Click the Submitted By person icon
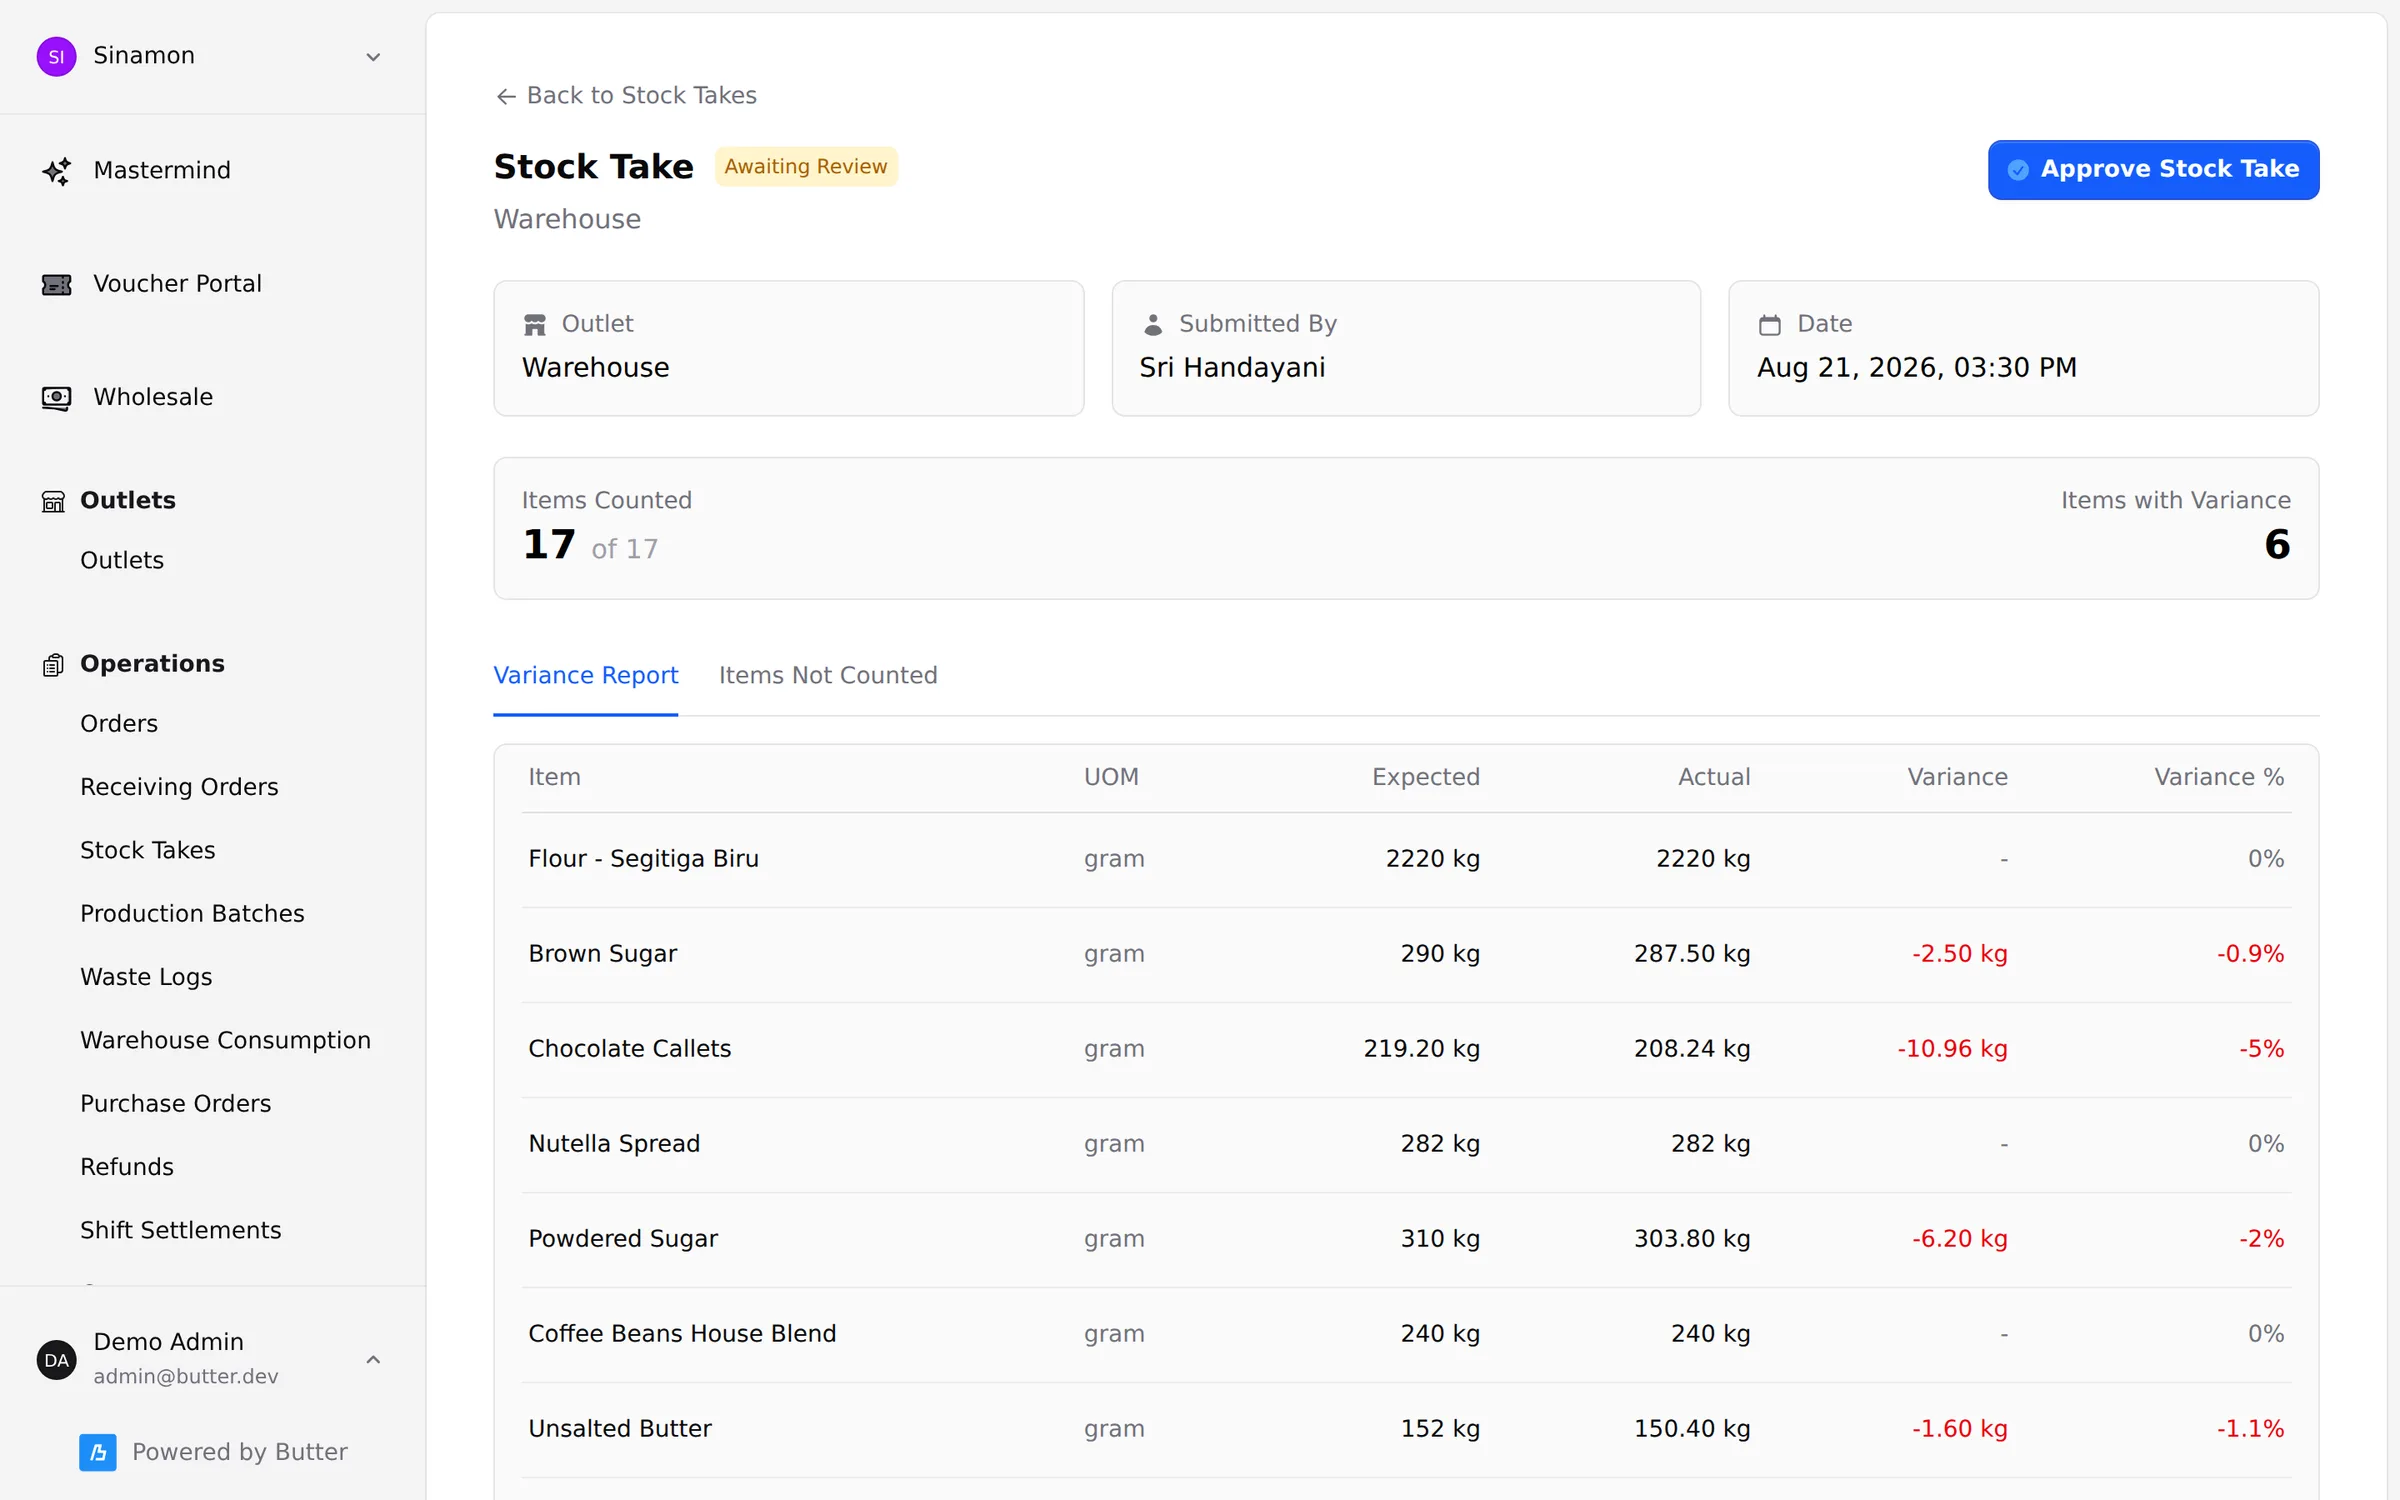 [1153, 325]
